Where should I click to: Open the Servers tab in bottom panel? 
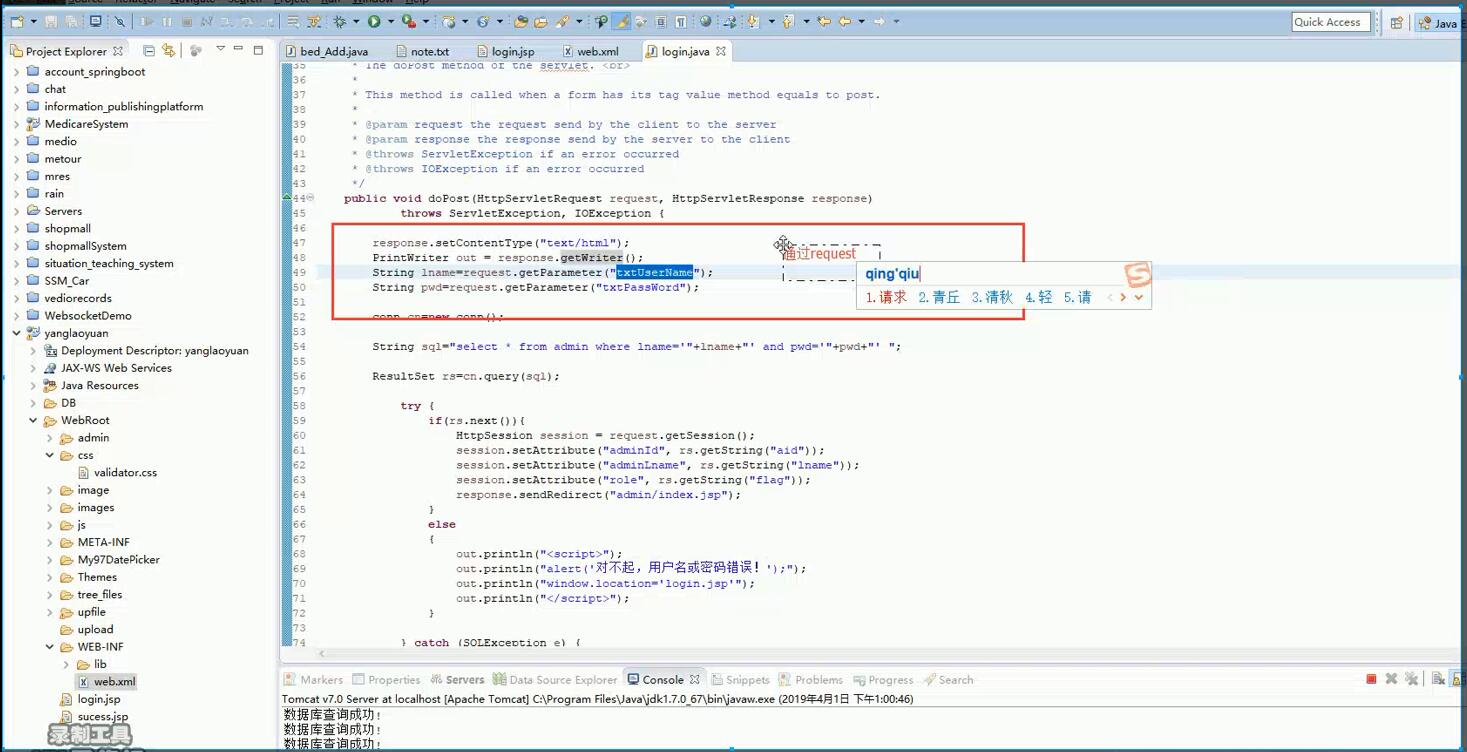(x=456, y=680)
